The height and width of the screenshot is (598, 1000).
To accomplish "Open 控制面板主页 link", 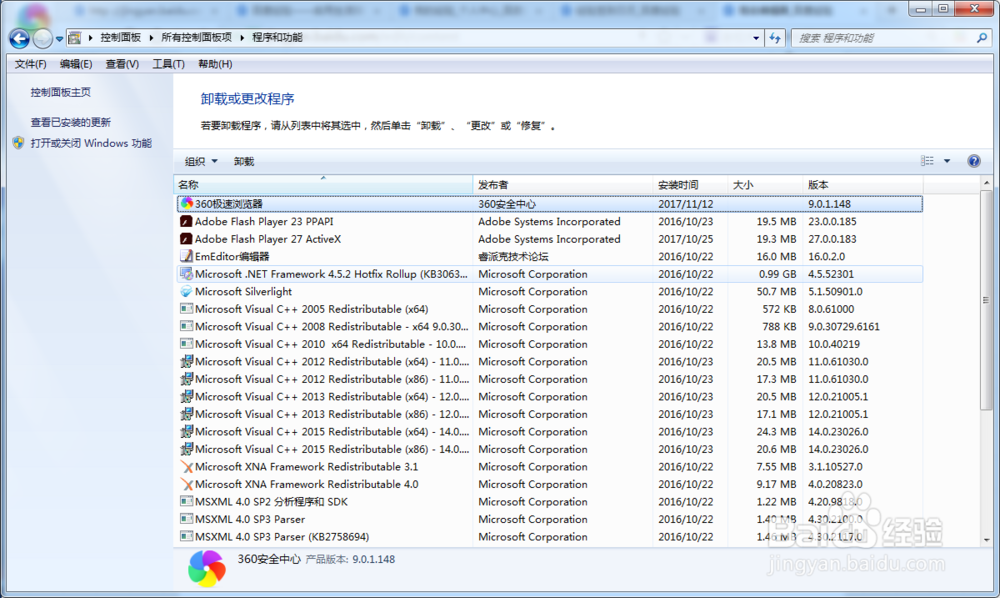I will pos(61,92).
